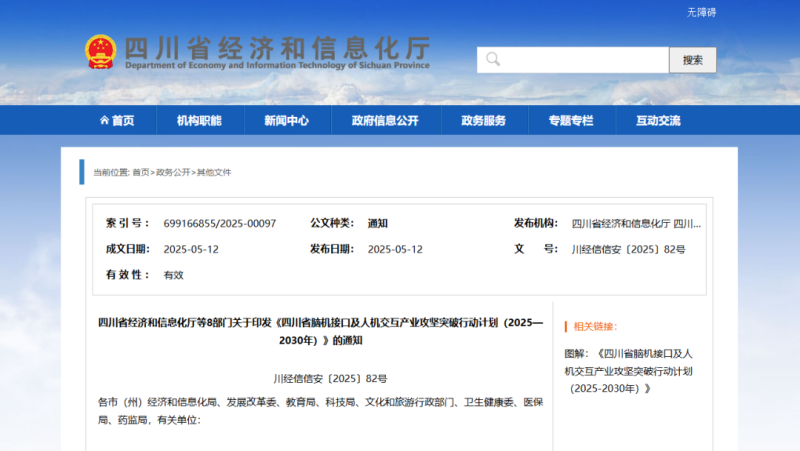Screen dimensions: 800x451
Task: Open 政务服务 from the nav bar
Action: pos(483,121)
